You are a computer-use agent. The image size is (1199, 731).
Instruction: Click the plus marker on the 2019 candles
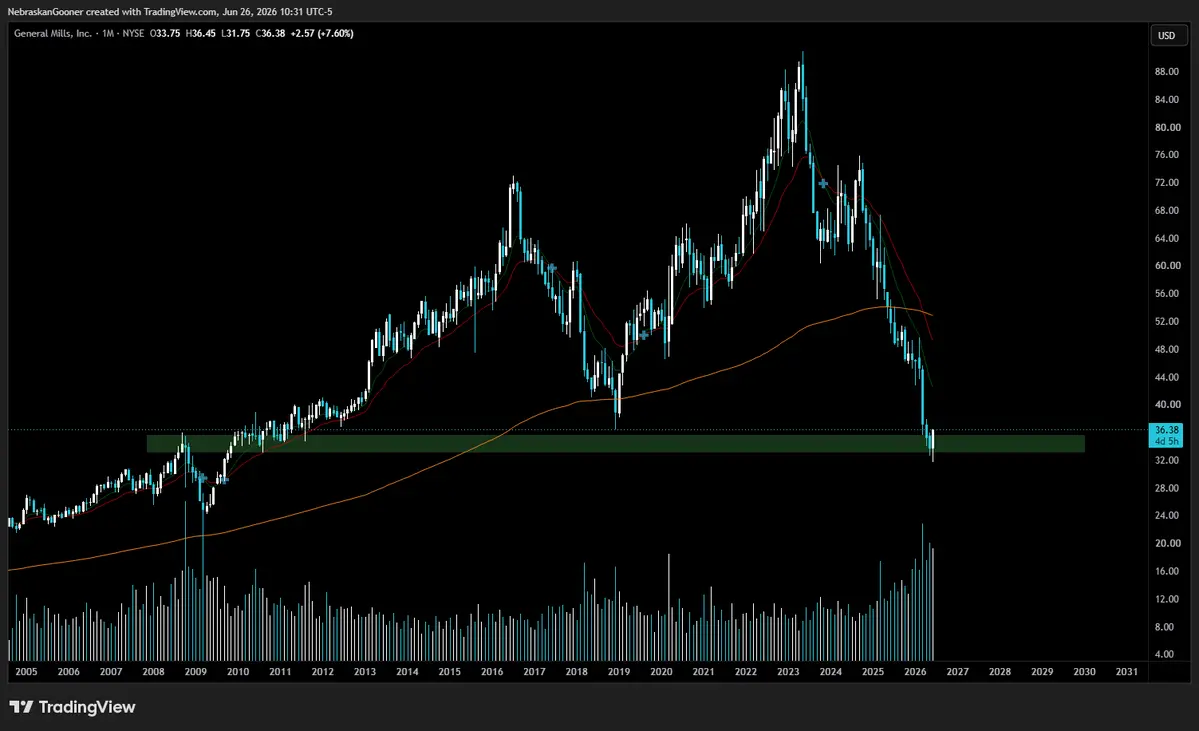click(x=644, y=335)
